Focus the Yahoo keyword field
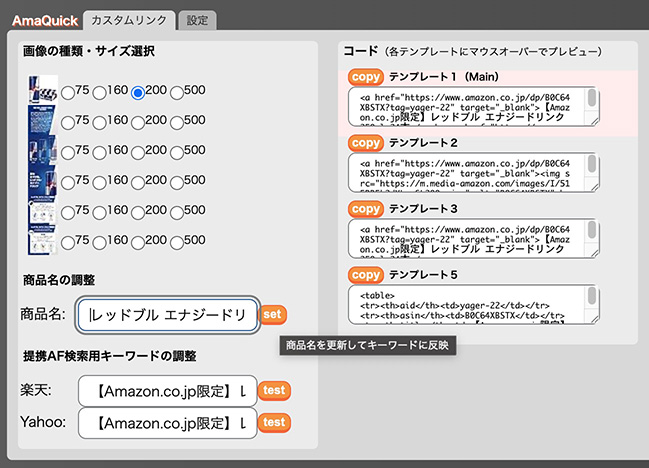Image resolution: width=649 pixels, height=468 pixels. coord(168,423)
